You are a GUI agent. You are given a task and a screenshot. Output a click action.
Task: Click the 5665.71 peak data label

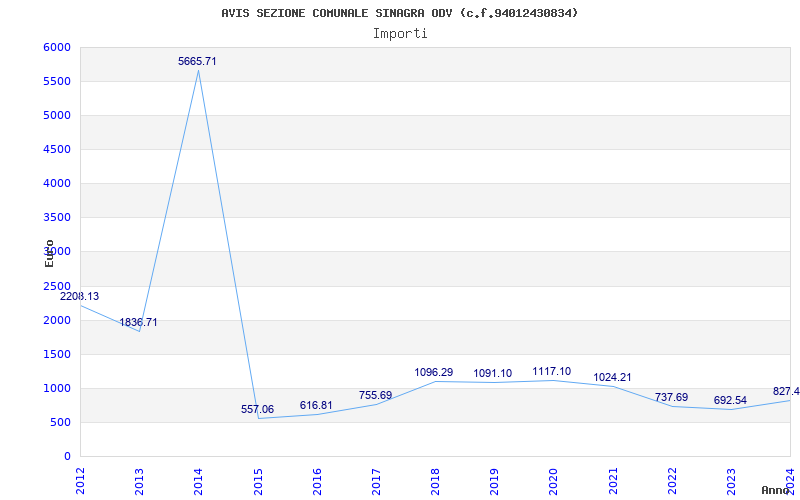197,61
